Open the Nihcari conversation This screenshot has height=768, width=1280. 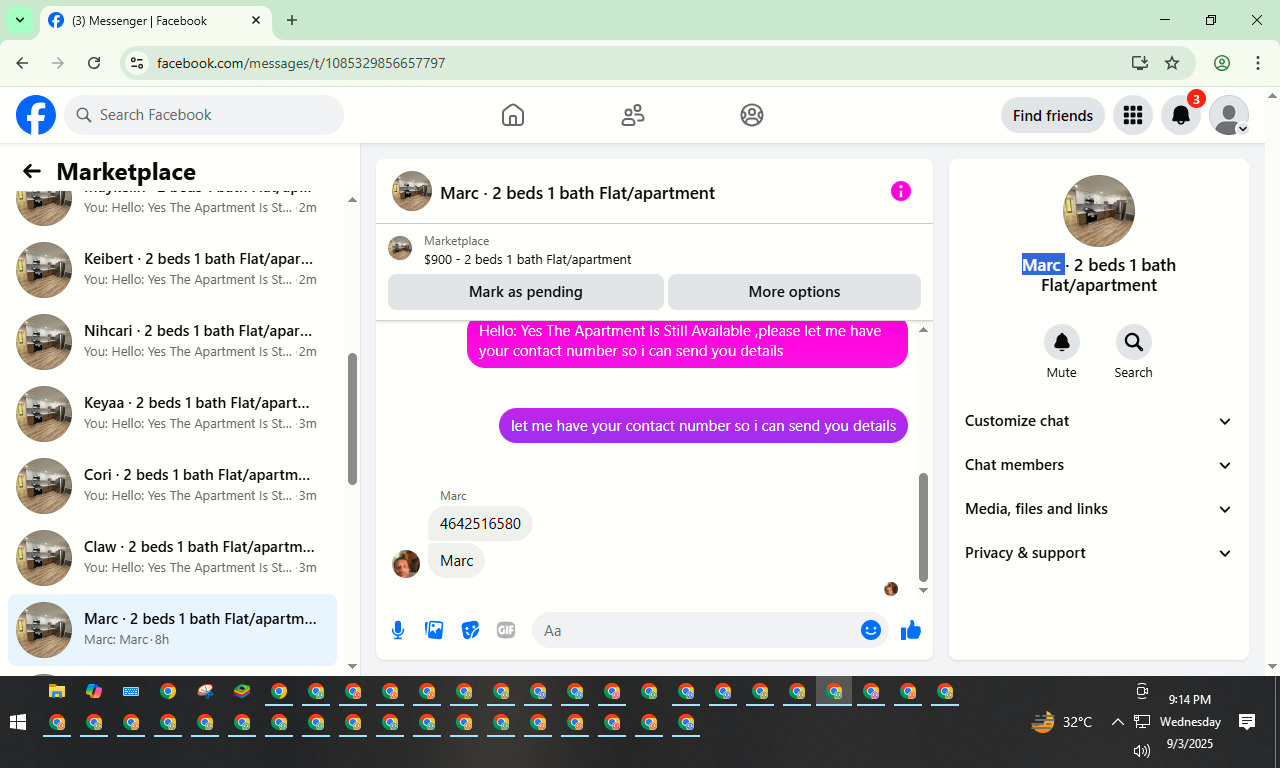point(172,341)
